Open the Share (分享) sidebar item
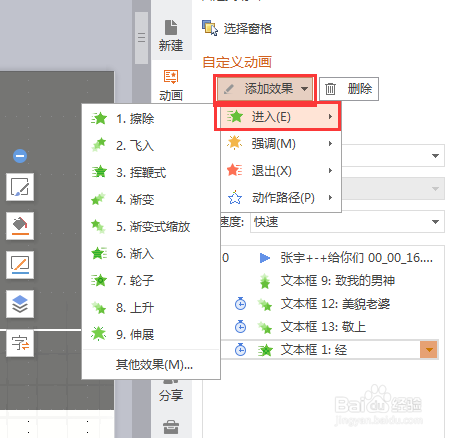Image resolution: width=452 pixels, height=438 pixels. [171, 395]
